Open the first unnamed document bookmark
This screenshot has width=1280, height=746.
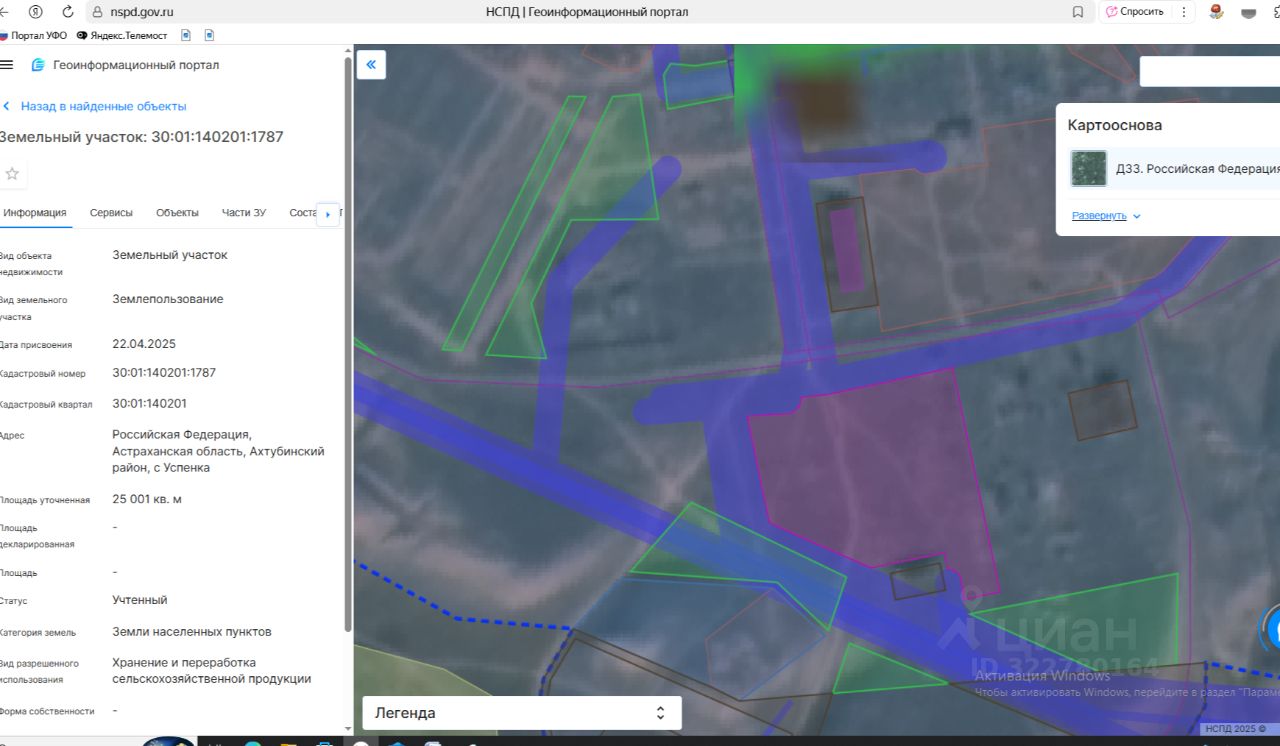click(x=186, y=35)
